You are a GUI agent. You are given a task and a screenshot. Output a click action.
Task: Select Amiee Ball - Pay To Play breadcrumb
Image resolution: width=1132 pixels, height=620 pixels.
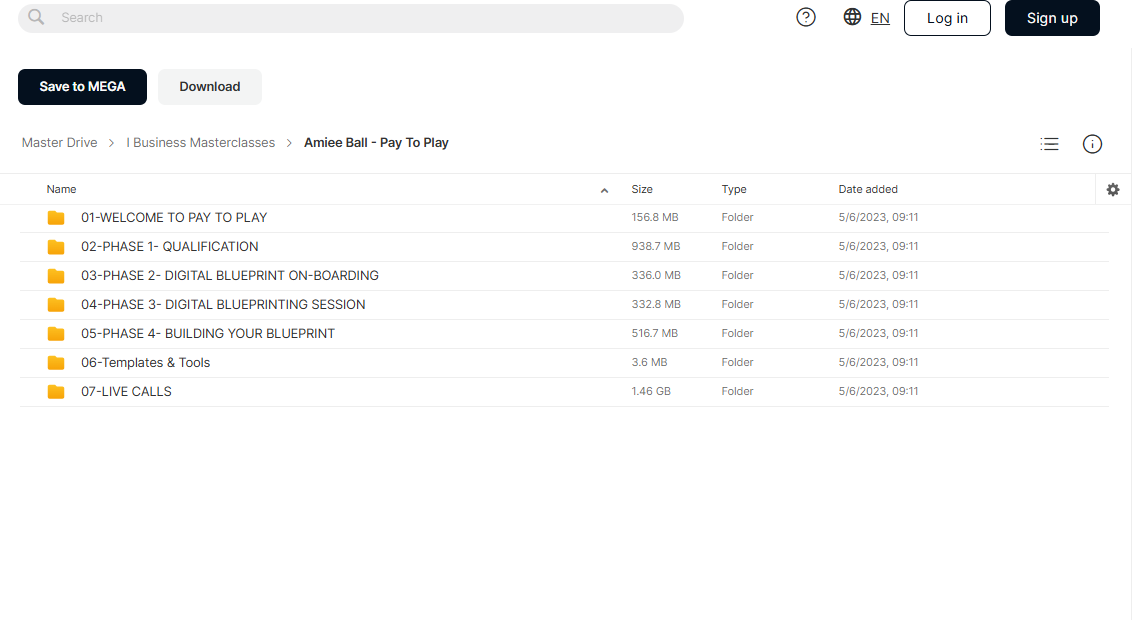coord(376,143)
